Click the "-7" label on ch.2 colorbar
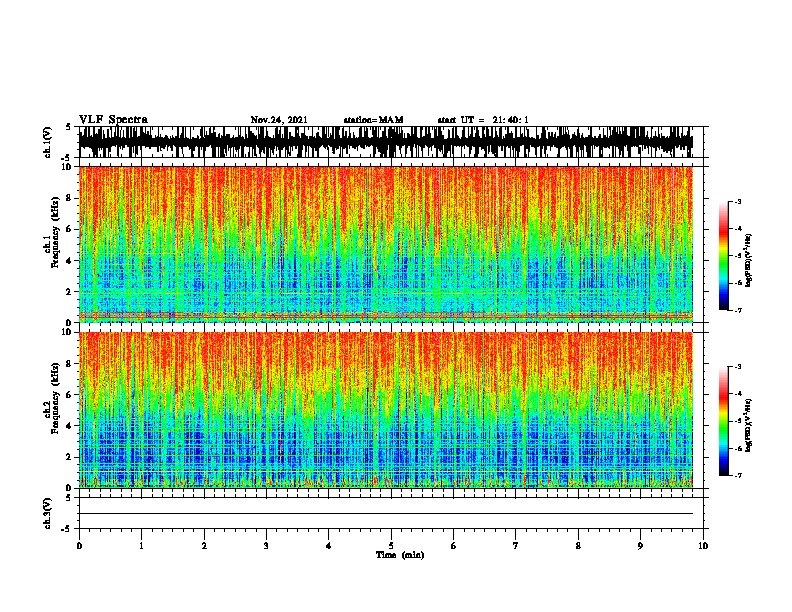792x612 pixels. [x=738, y=475]
